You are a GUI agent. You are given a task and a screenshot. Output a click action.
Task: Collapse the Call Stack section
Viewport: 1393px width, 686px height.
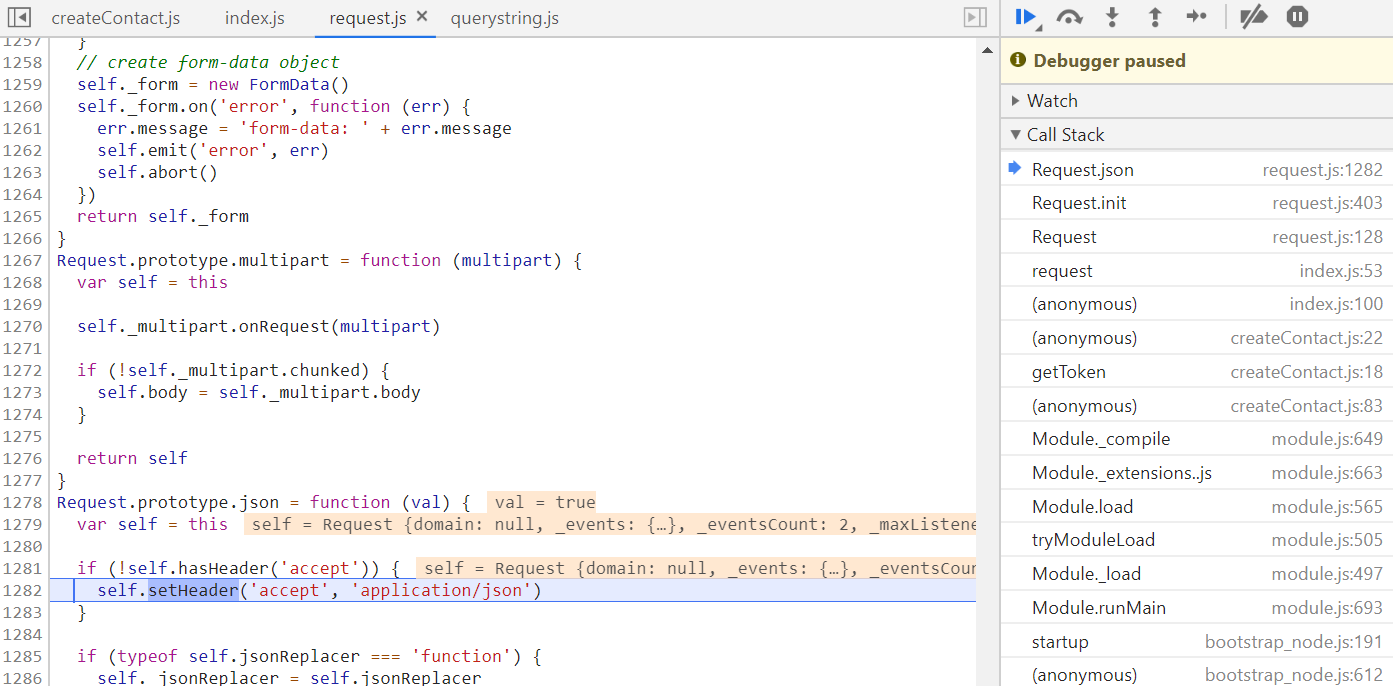click(x=1197, y=135)
